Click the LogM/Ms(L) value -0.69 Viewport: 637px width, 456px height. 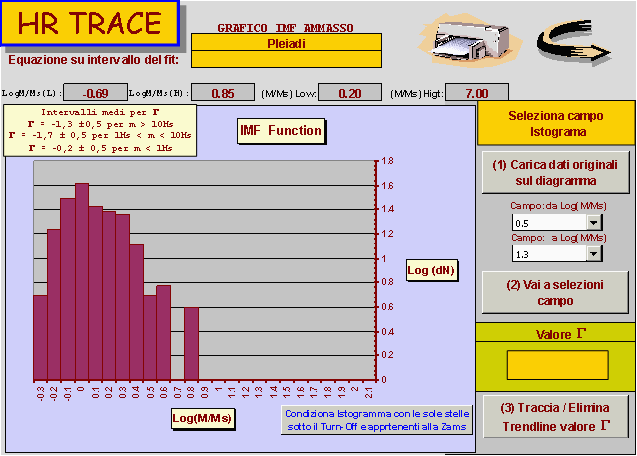pos(95,93)
